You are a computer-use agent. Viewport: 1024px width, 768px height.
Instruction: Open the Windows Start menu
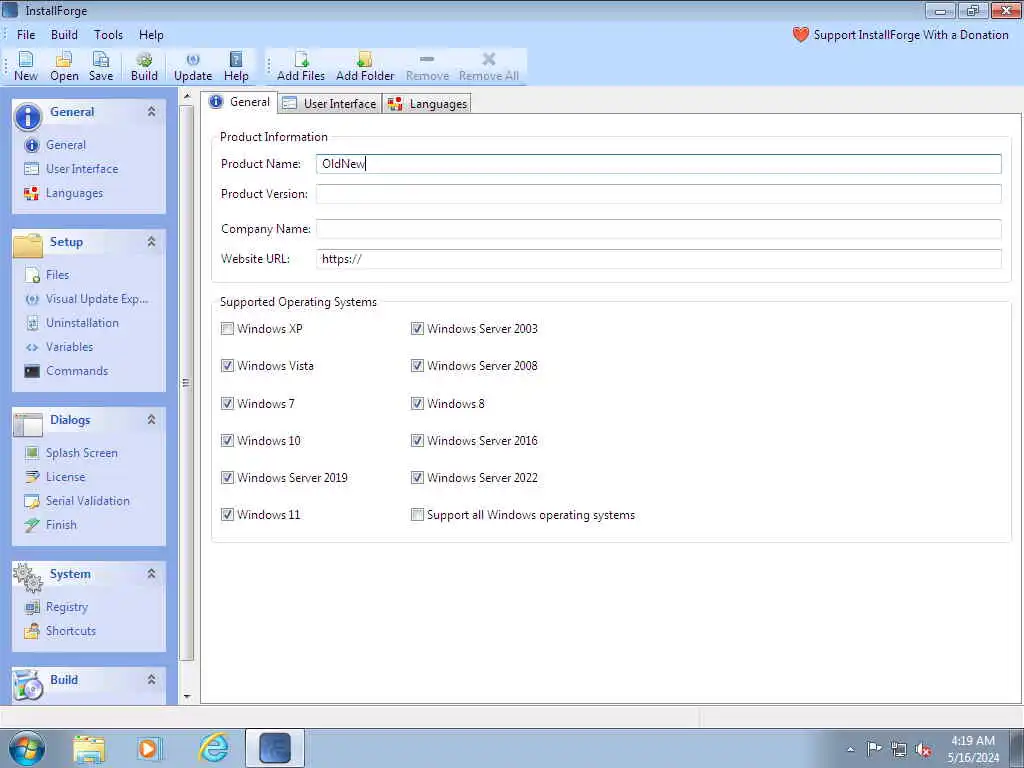(x=27, y=748)
